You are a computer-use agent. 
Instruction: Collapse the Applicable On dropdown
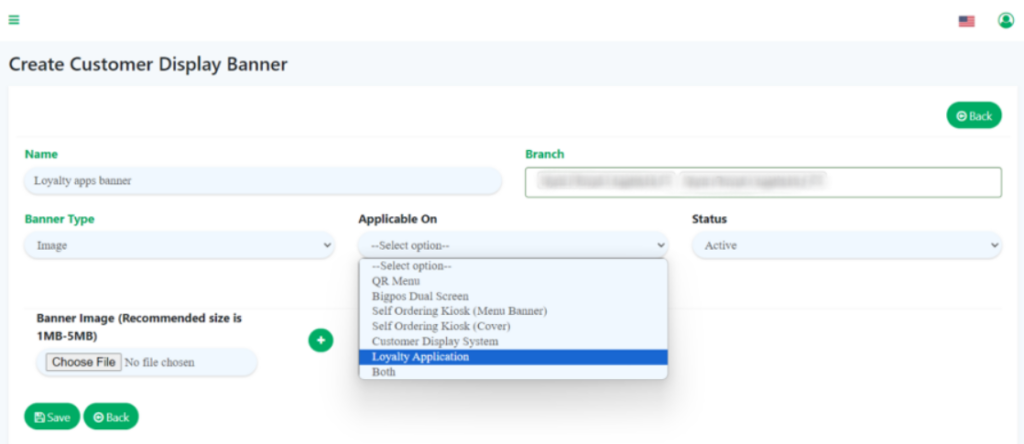click(x=512, y=245)
